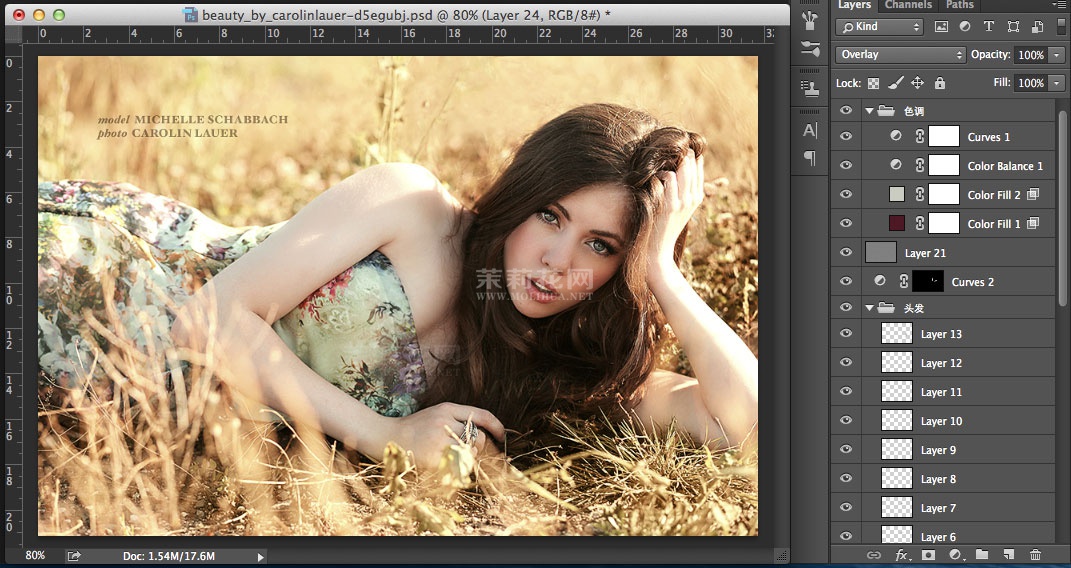
Task: Create a new layer icon
Action: tap(1008, 554)
